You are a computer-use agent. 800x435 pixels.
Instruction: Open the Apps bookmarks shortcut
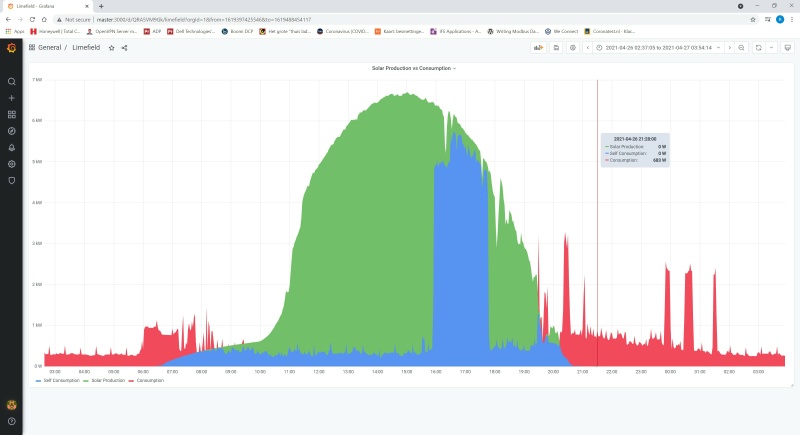(x=15, y=31)
